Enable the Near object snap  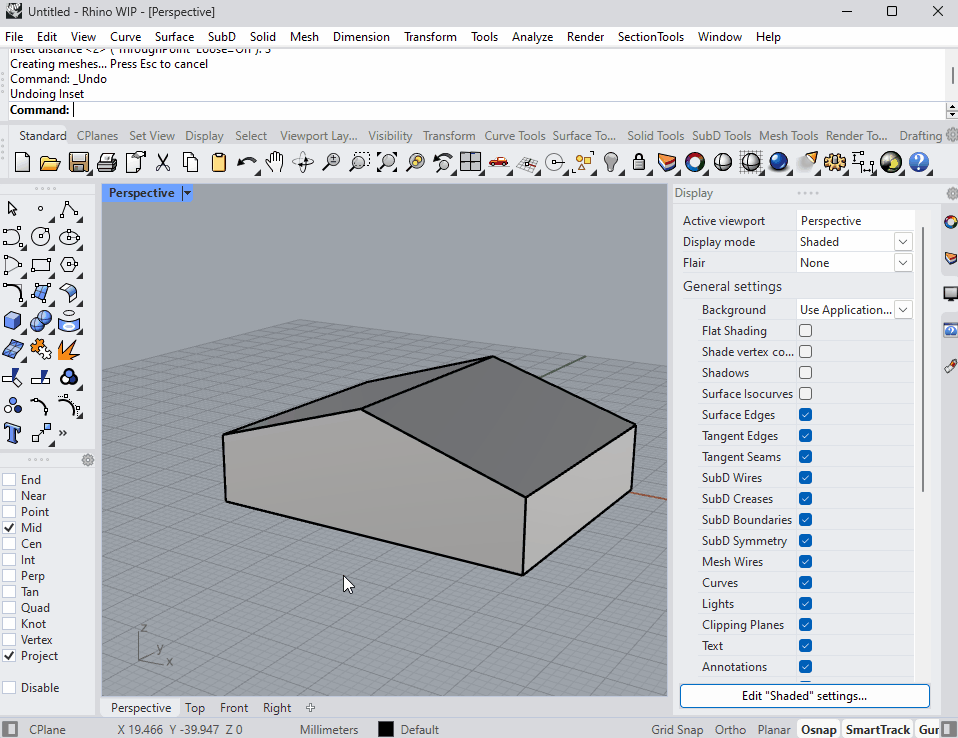tap(9, 495)
